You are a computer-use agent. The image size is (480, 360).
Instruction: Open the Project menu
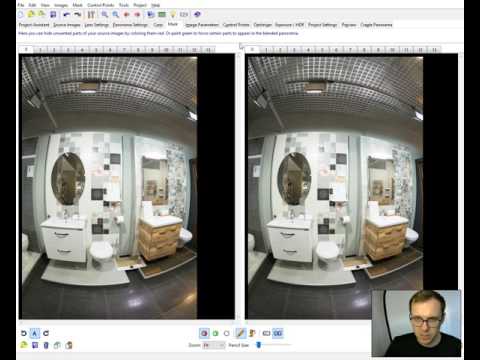point(140,5)
